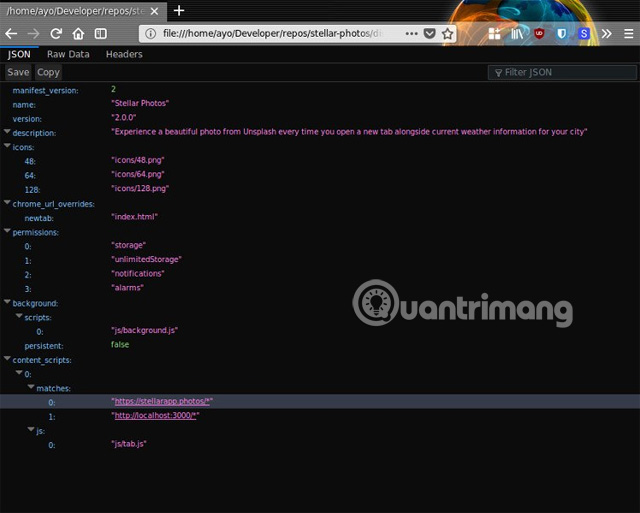Click the persistent key label
The width and height of the screenshot is (640, 513).
click(44, 346)
